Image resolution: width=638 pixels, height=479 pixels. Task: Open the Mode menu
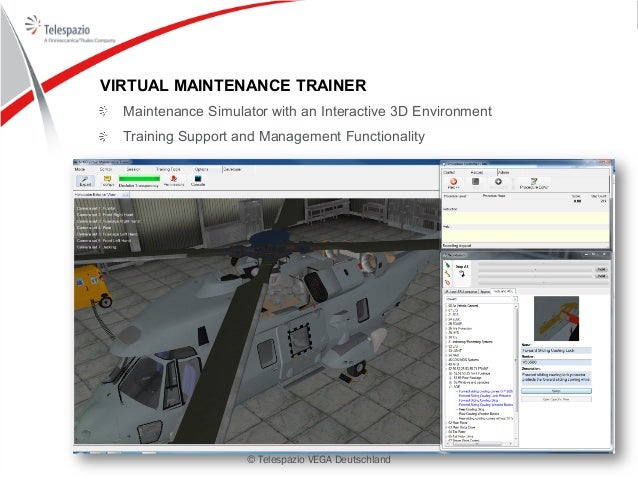click(80, 169)
